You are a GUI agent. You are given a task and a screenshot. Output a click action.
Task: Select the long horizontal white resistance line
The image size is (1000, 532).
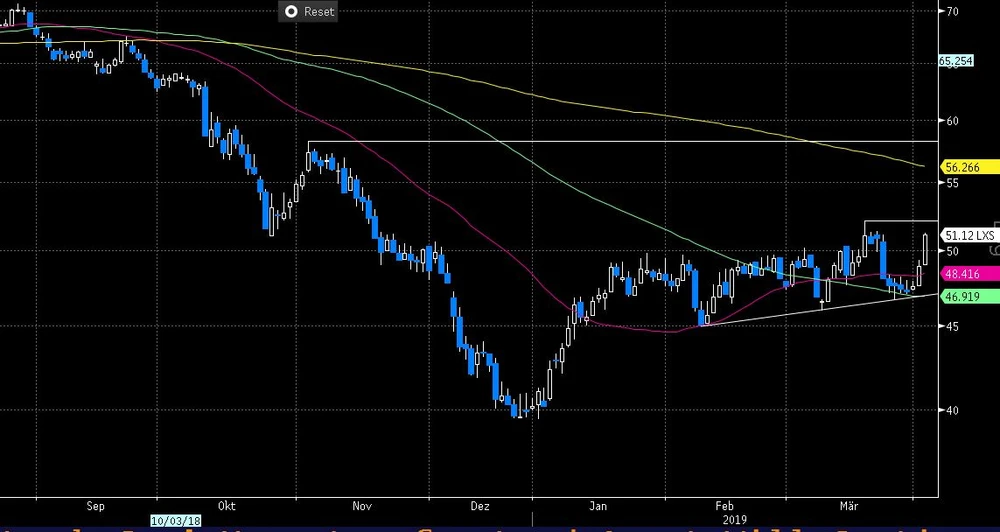click(620, 141)
